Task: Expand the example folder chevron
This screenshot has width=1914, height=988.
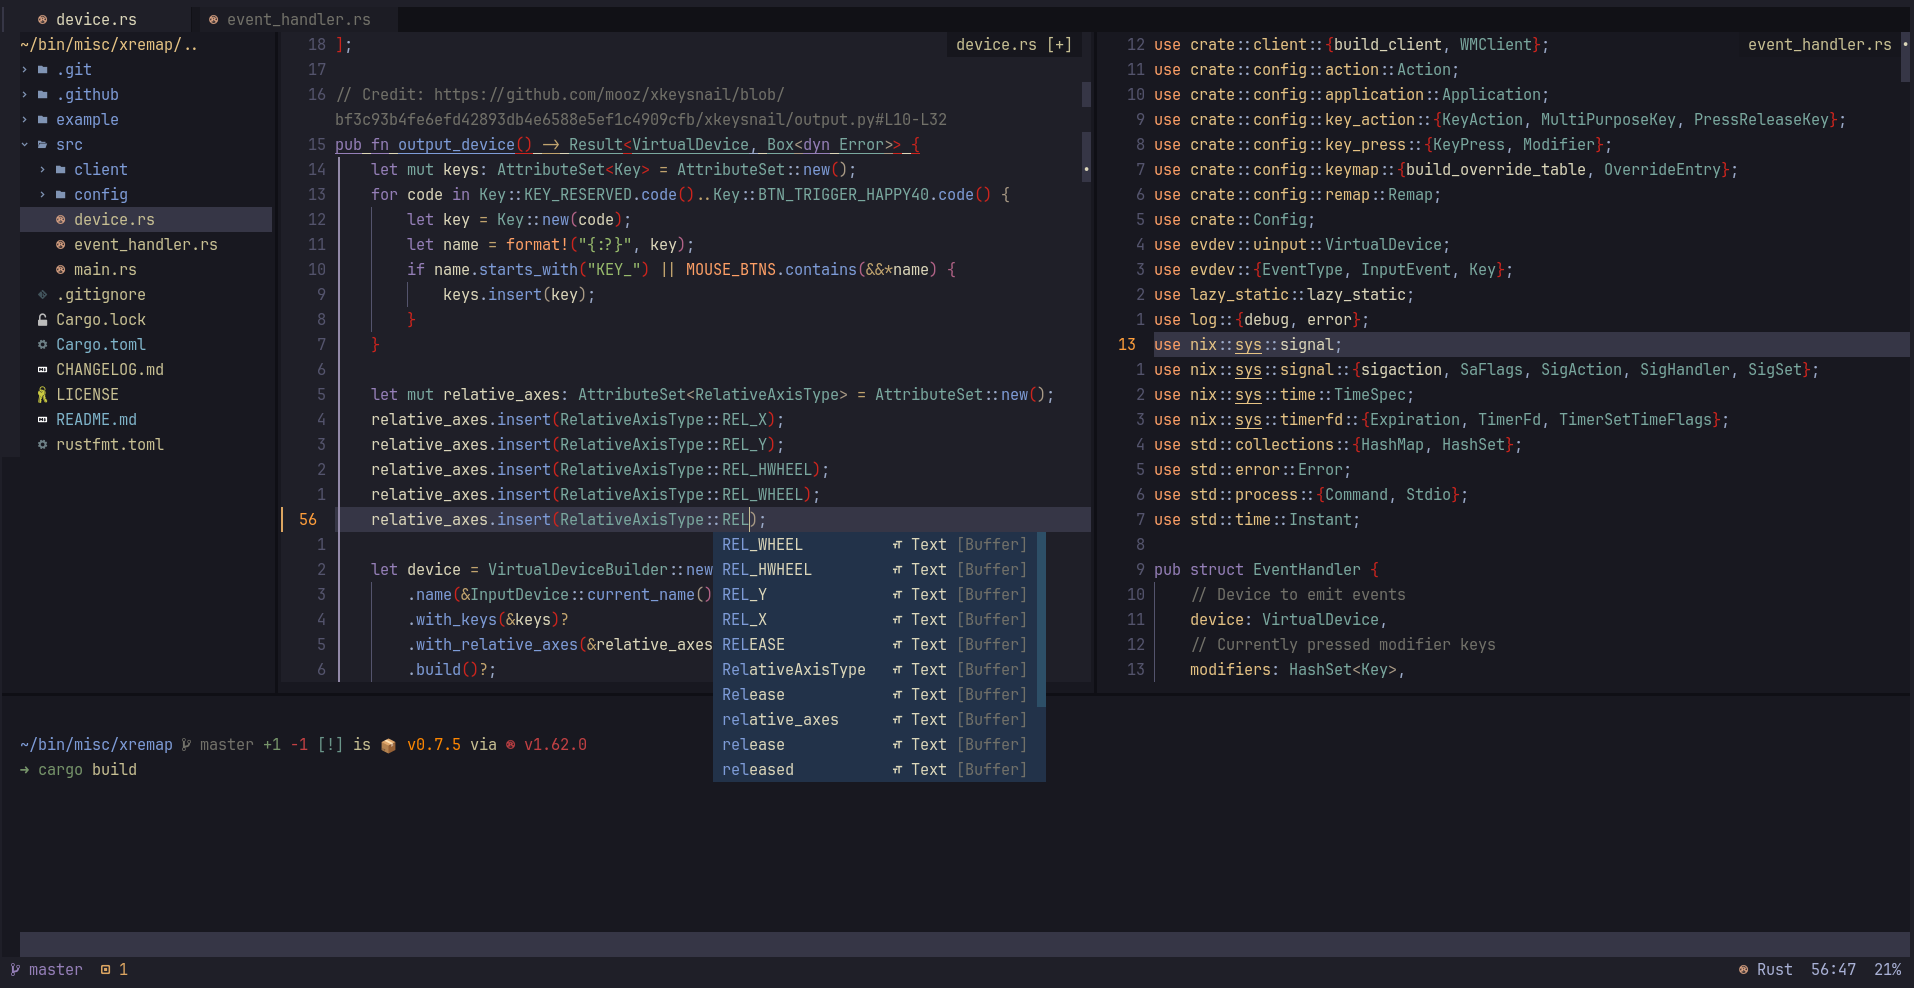Action: pyautogui.click(x=25, y=119)
